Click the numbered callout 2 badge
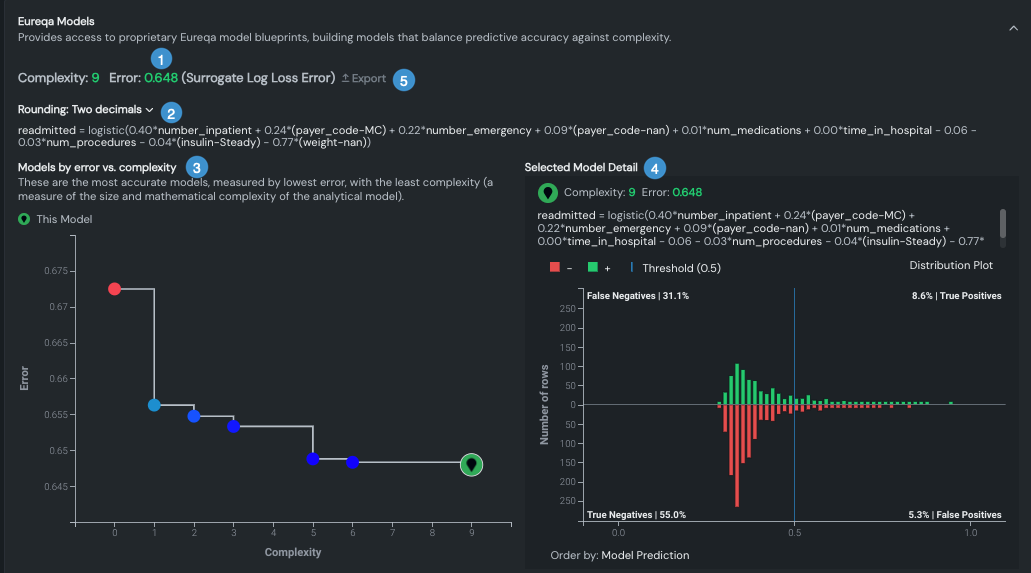 pos(173,113)
